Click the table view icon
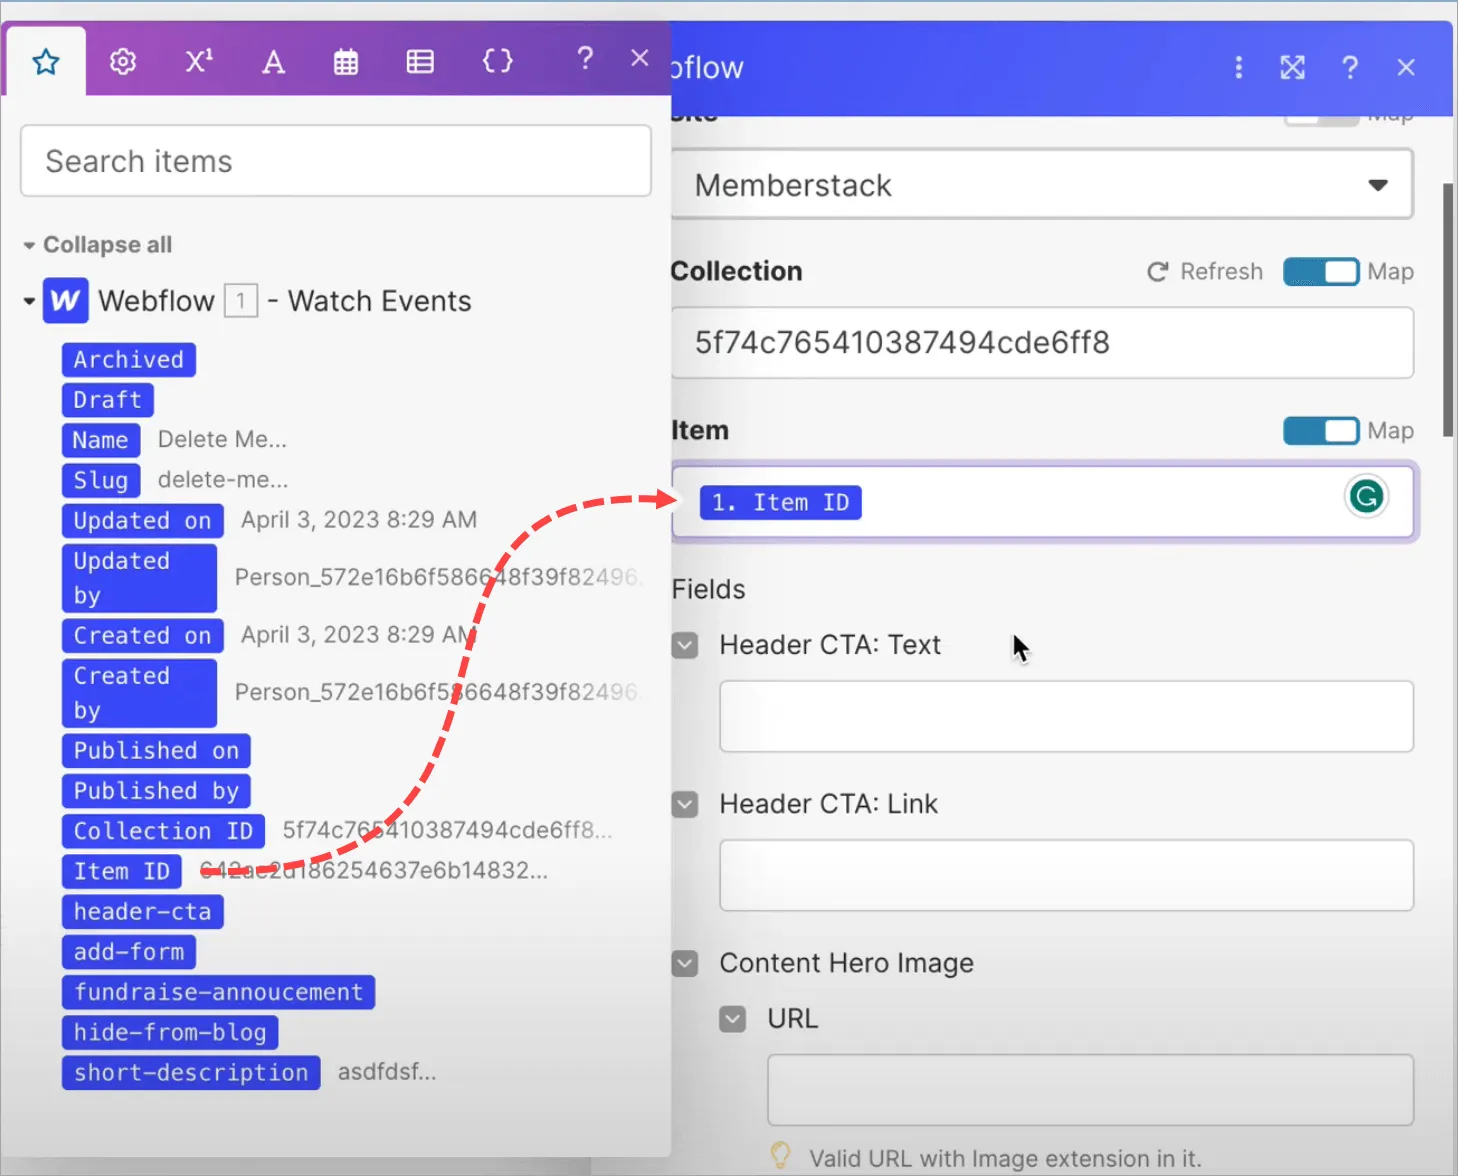The image size is (1458, 1176). (x=420, y=60)
